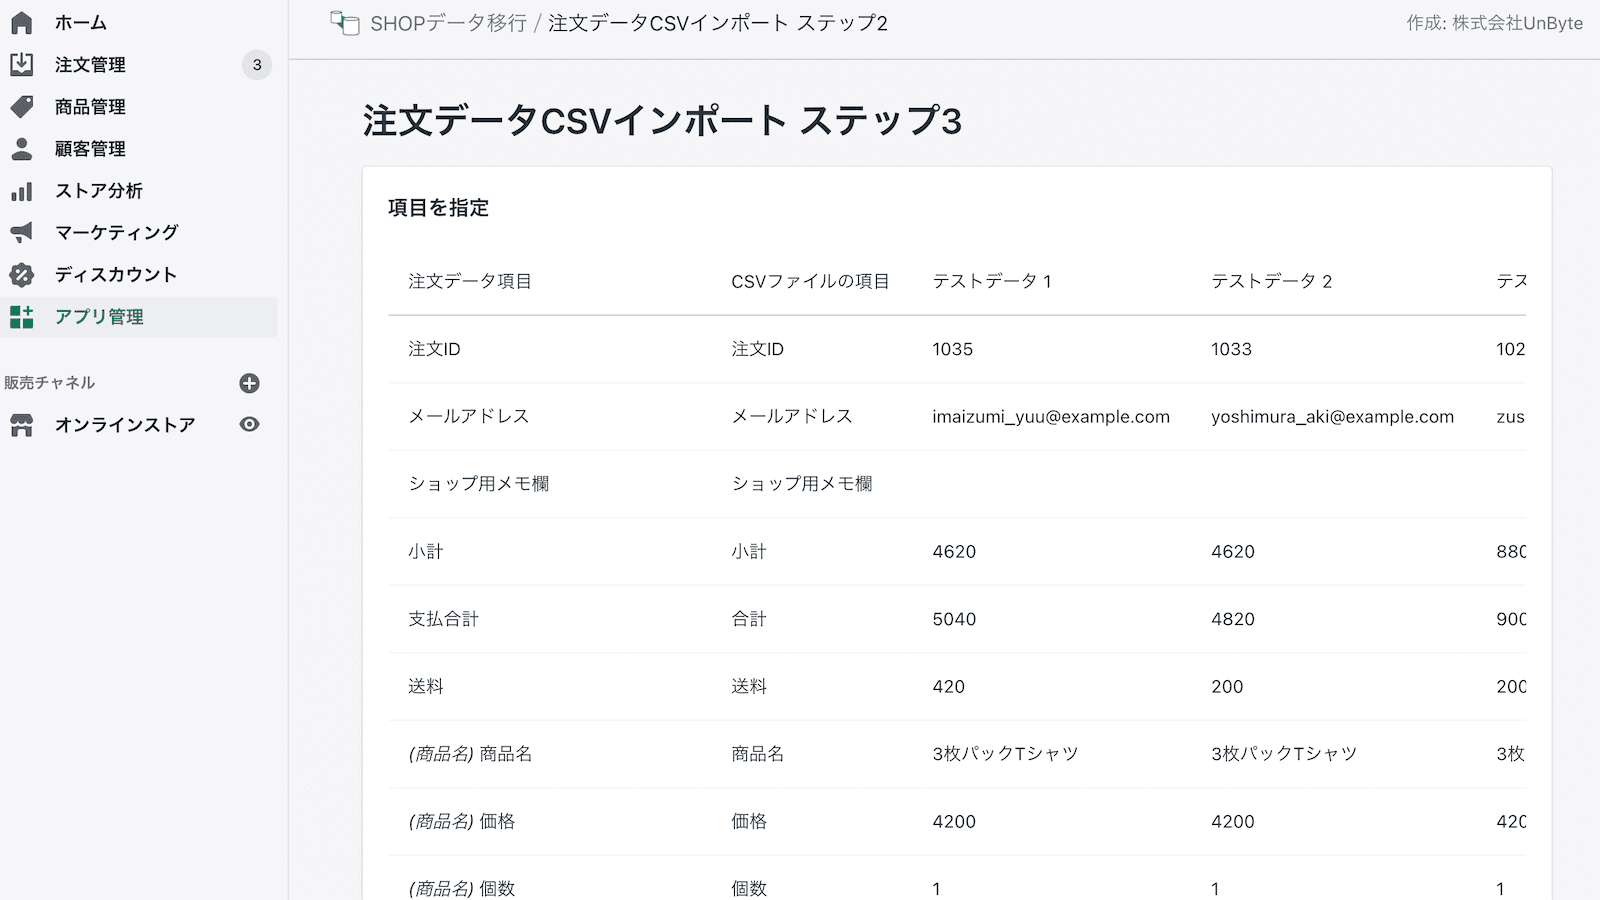1600x900 pixels.
Task: Toggle visibility of オンラインストア with the eye icon
Action: coord(250,424)
